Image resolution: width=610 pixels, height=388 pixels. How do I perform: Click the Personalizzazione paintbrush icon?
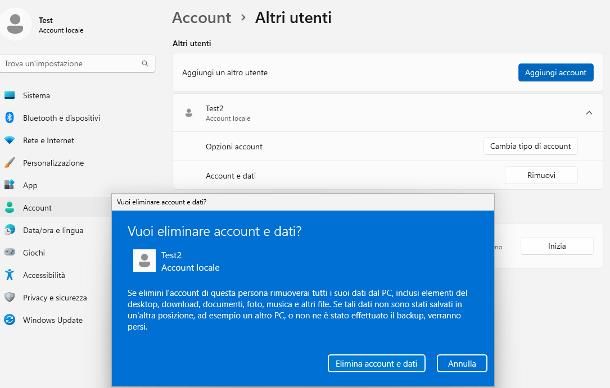pos(9,163)
